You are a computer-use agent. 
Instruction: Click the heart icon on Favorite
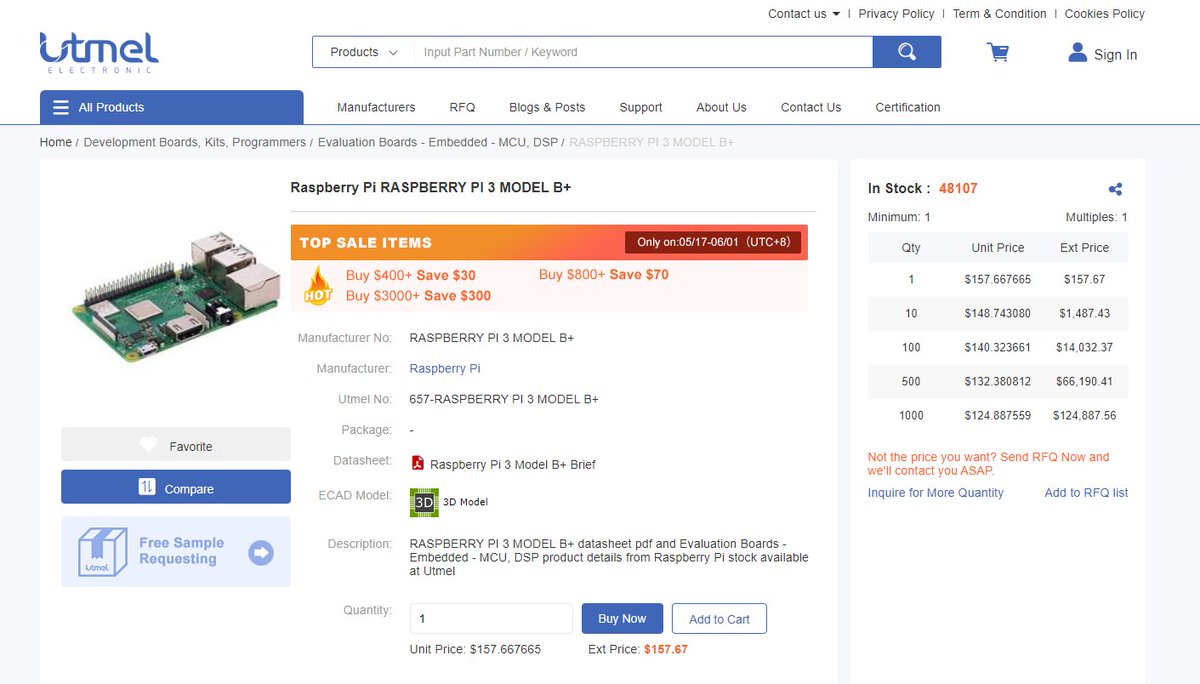coord(148,445)
